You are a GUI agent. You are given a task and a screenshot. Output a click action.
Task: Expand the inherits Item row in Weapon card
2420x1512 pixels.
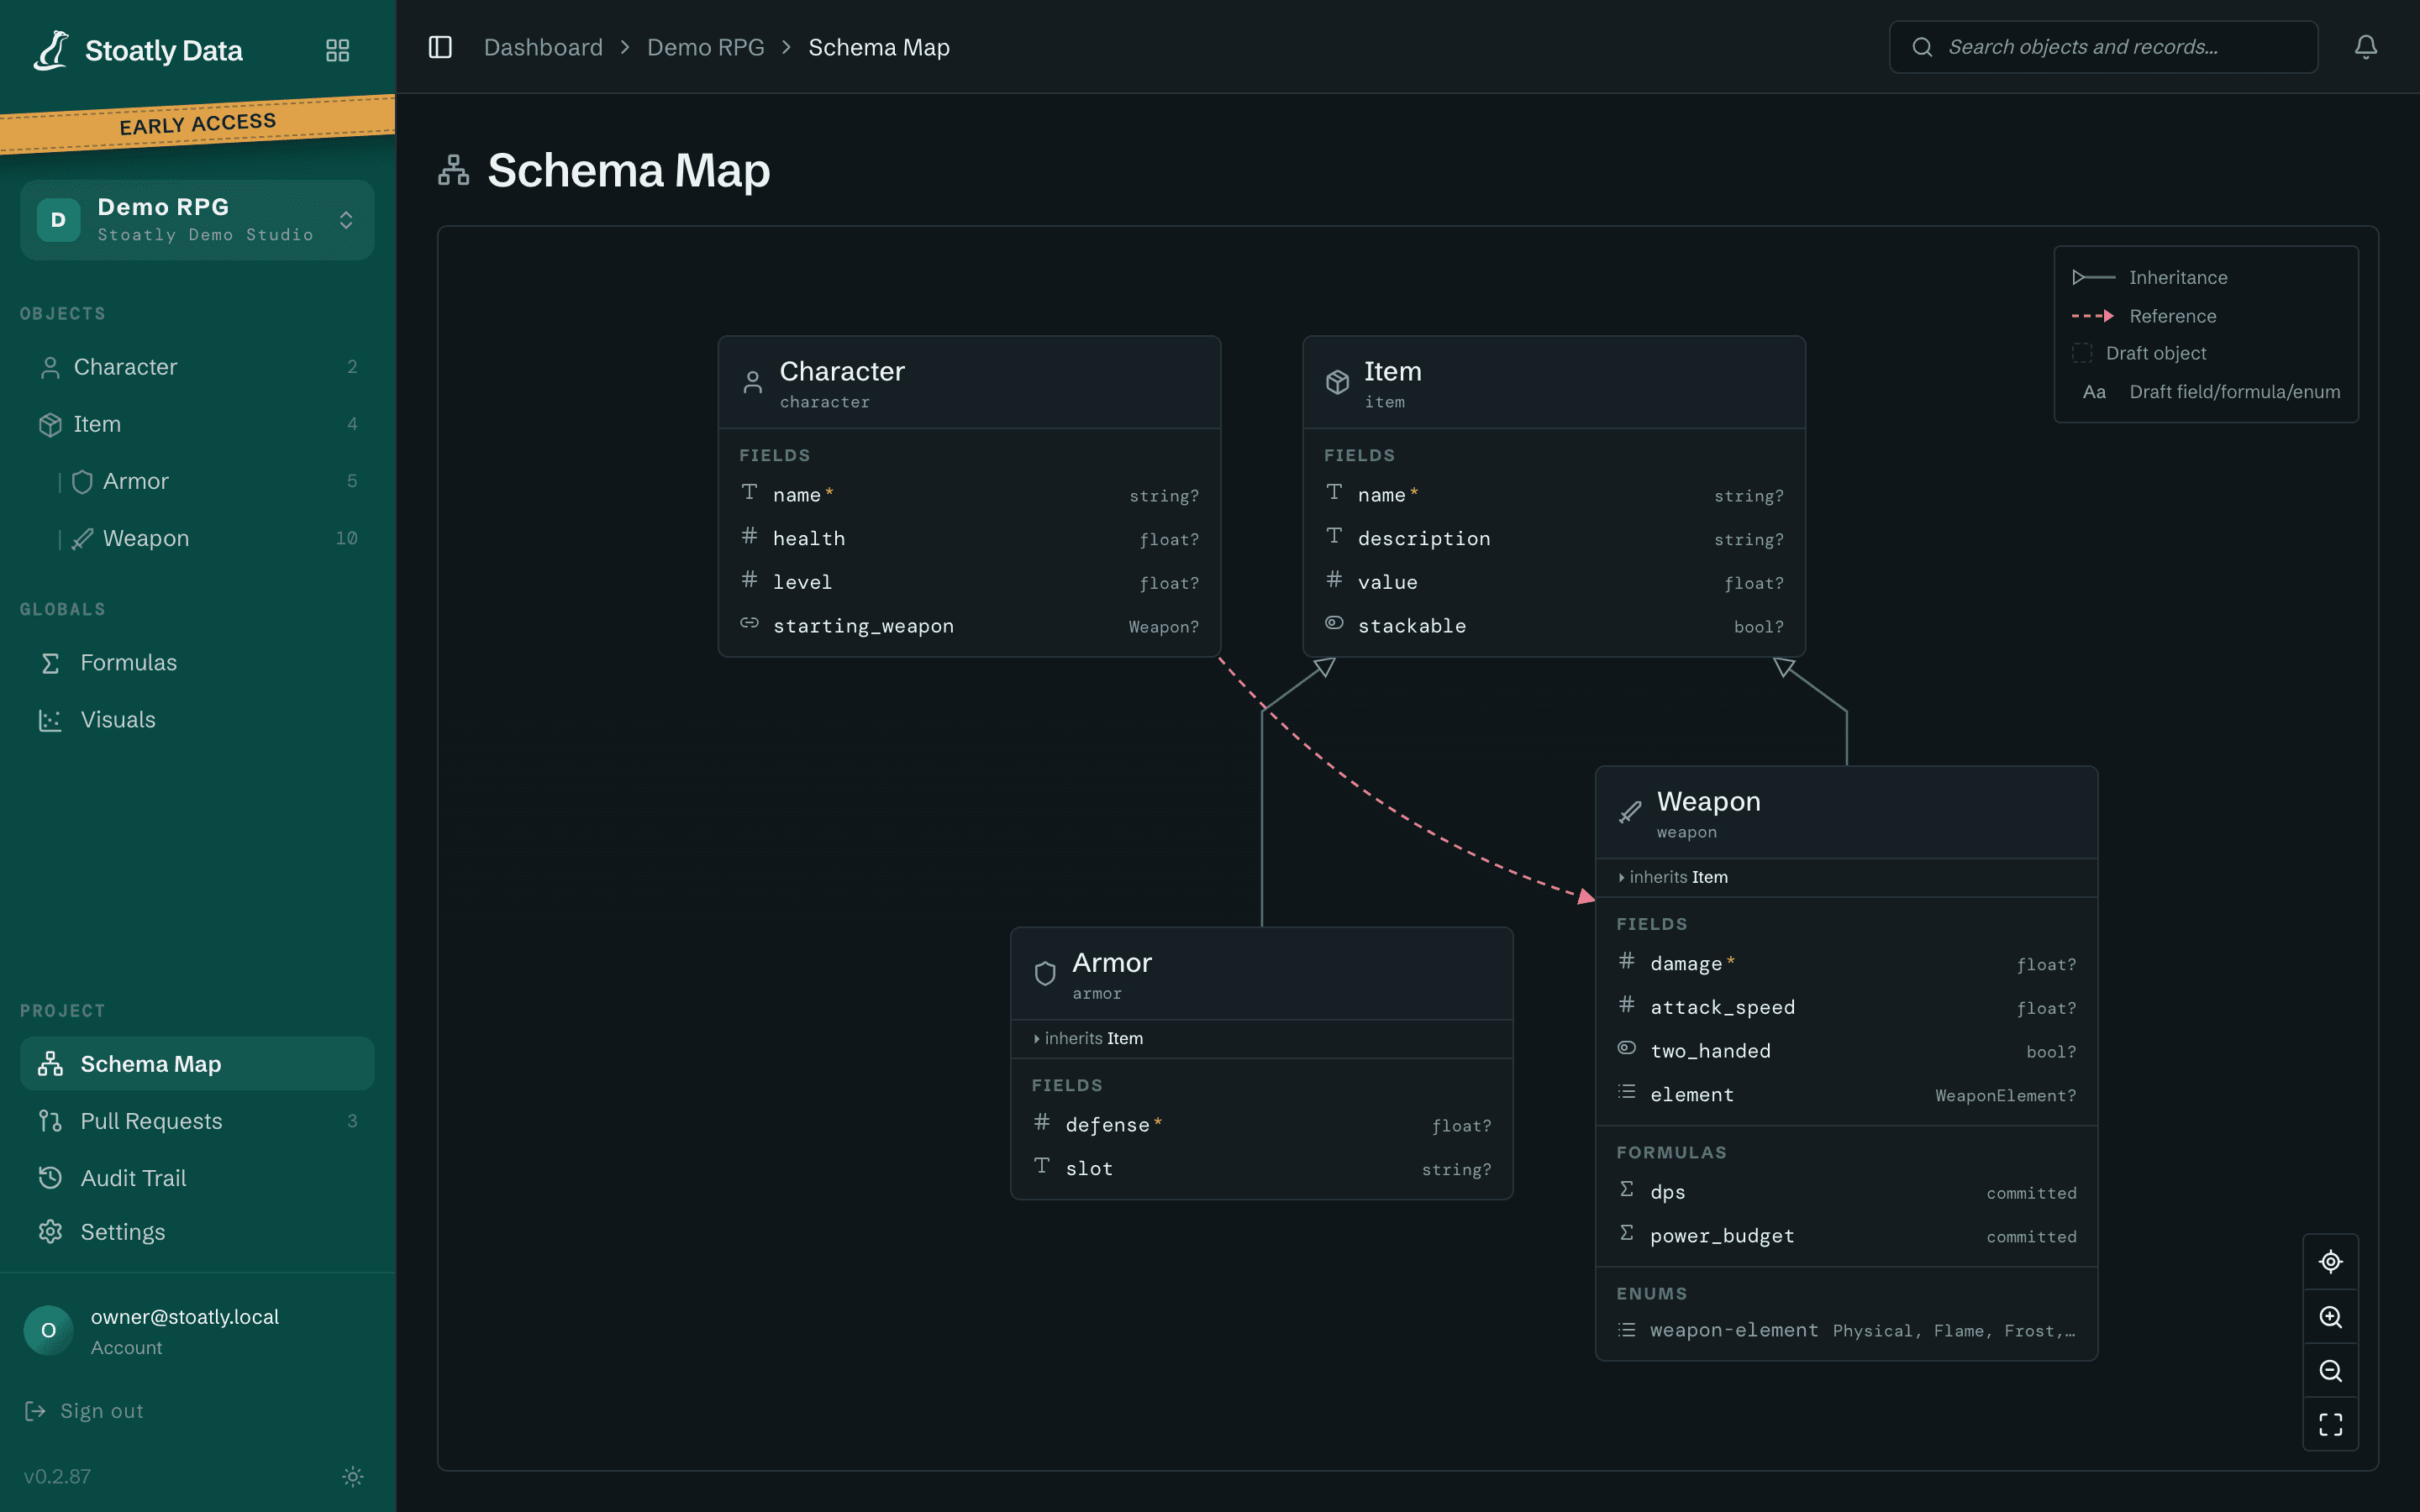pyautogui.click(x=1846, y=877)
